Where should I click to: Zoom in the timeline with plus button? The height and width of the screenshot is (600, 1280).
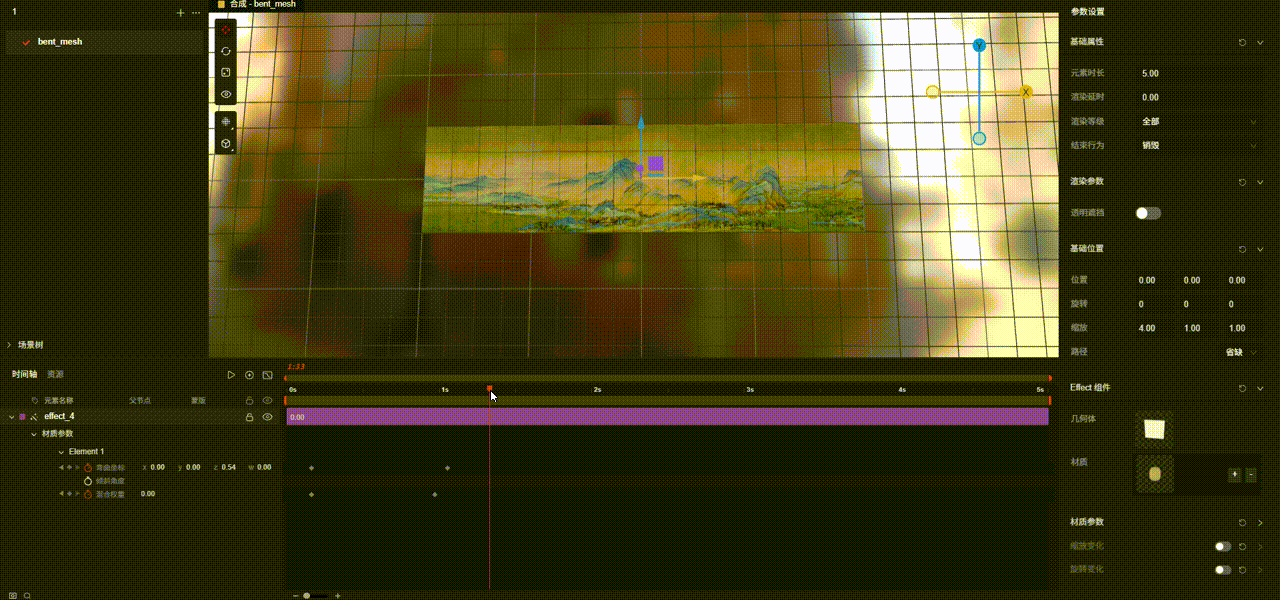(337, 595)
